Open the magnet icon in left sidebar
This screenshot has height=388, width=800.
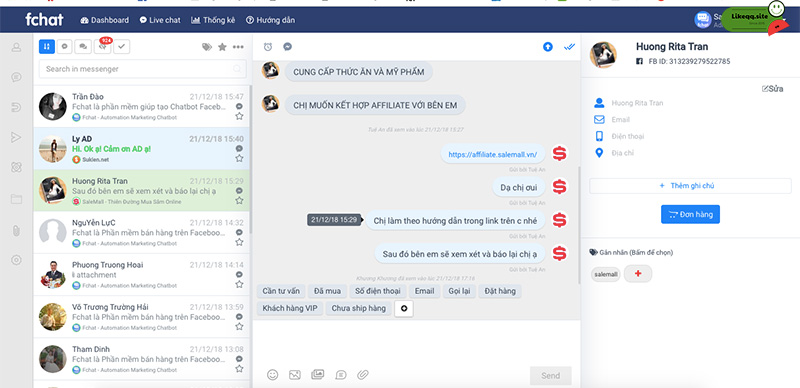coord(16,107)
